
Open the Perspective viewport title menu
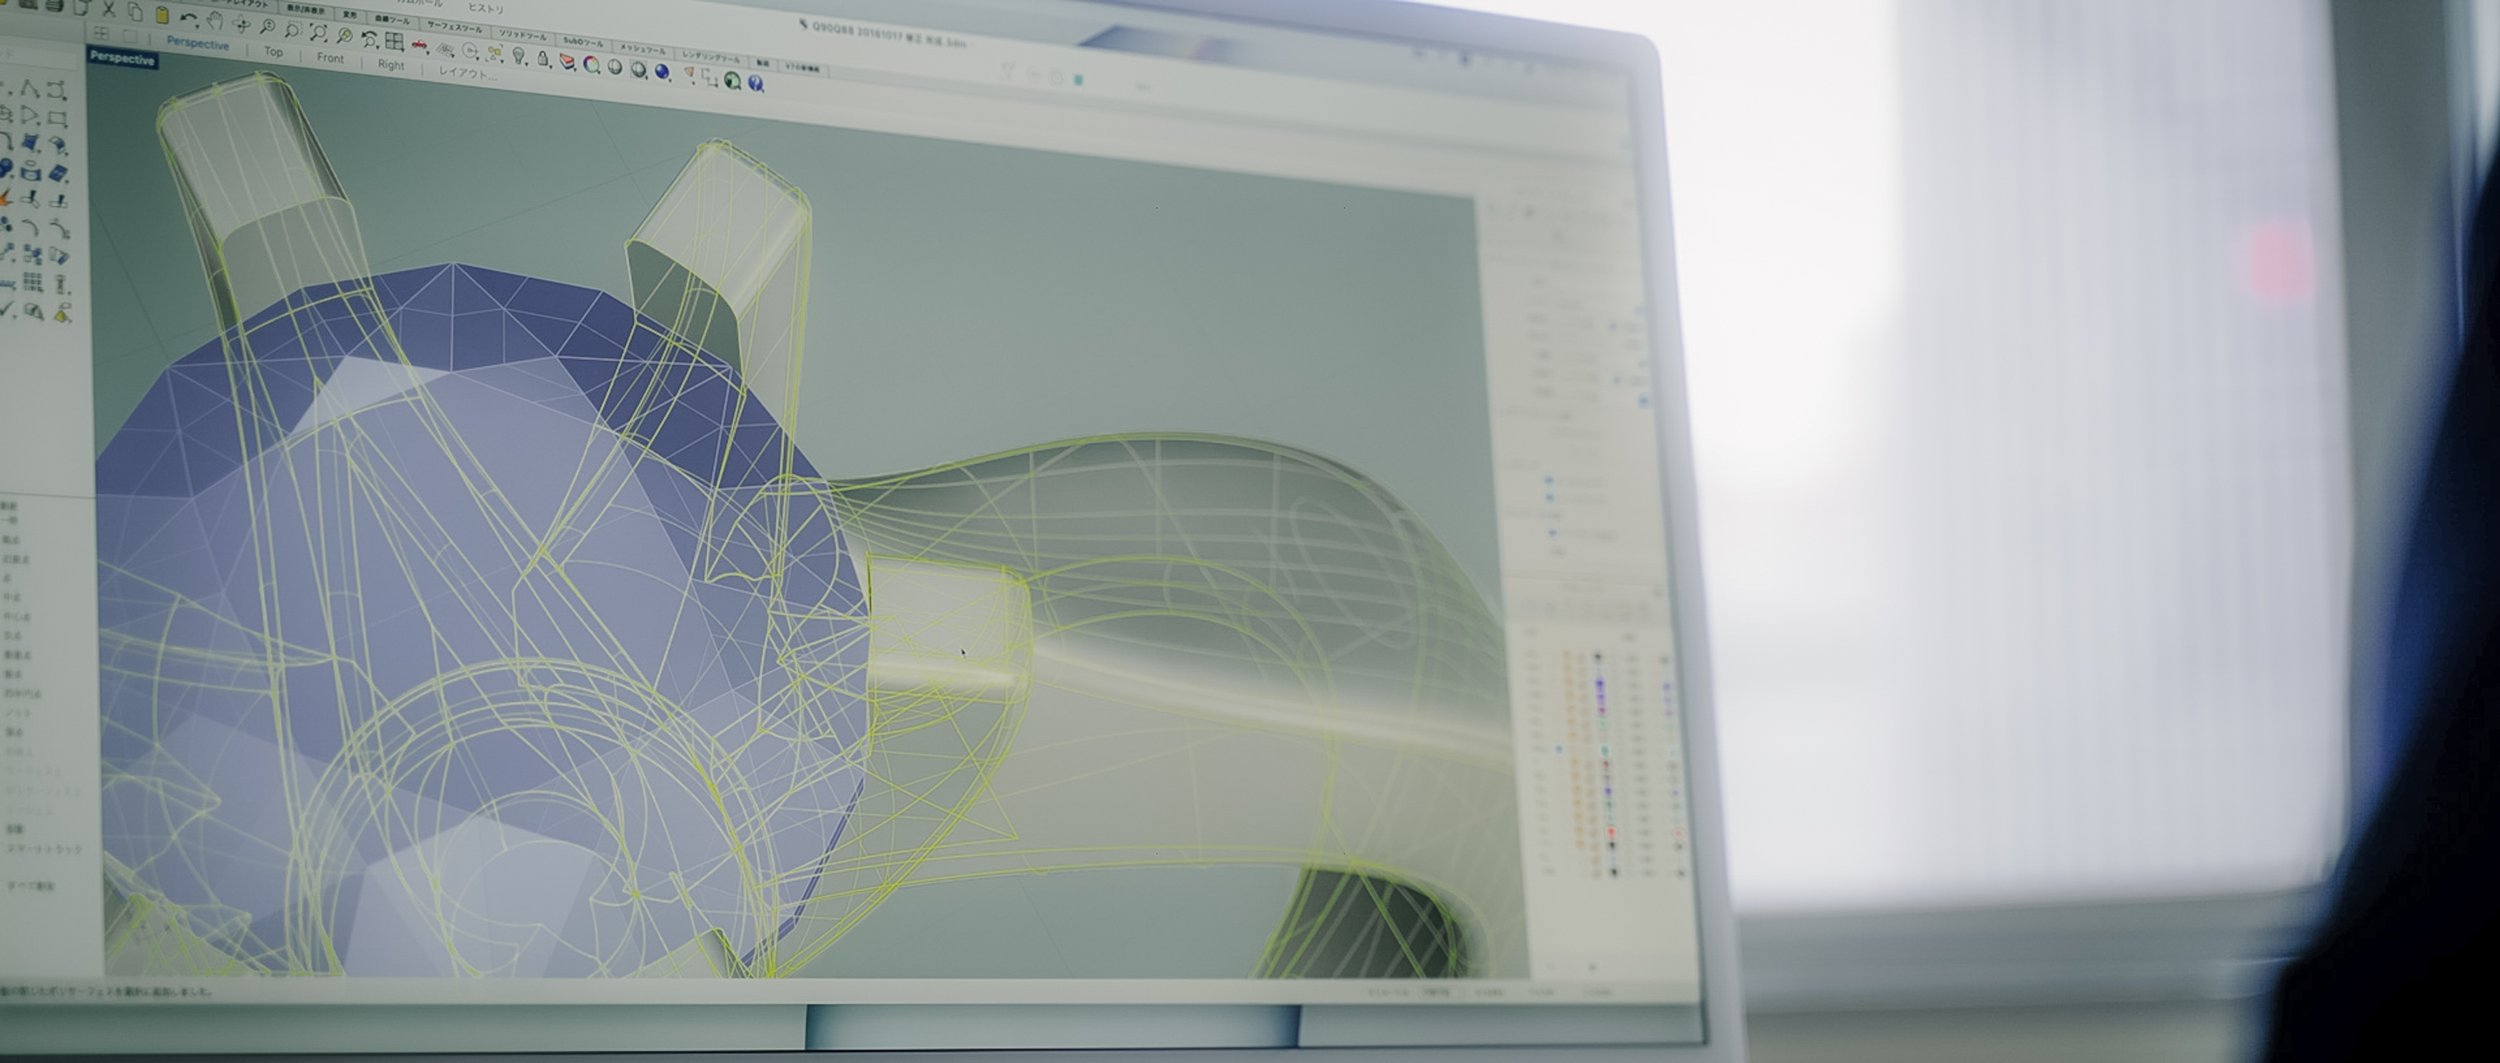(x=122, y=58)
